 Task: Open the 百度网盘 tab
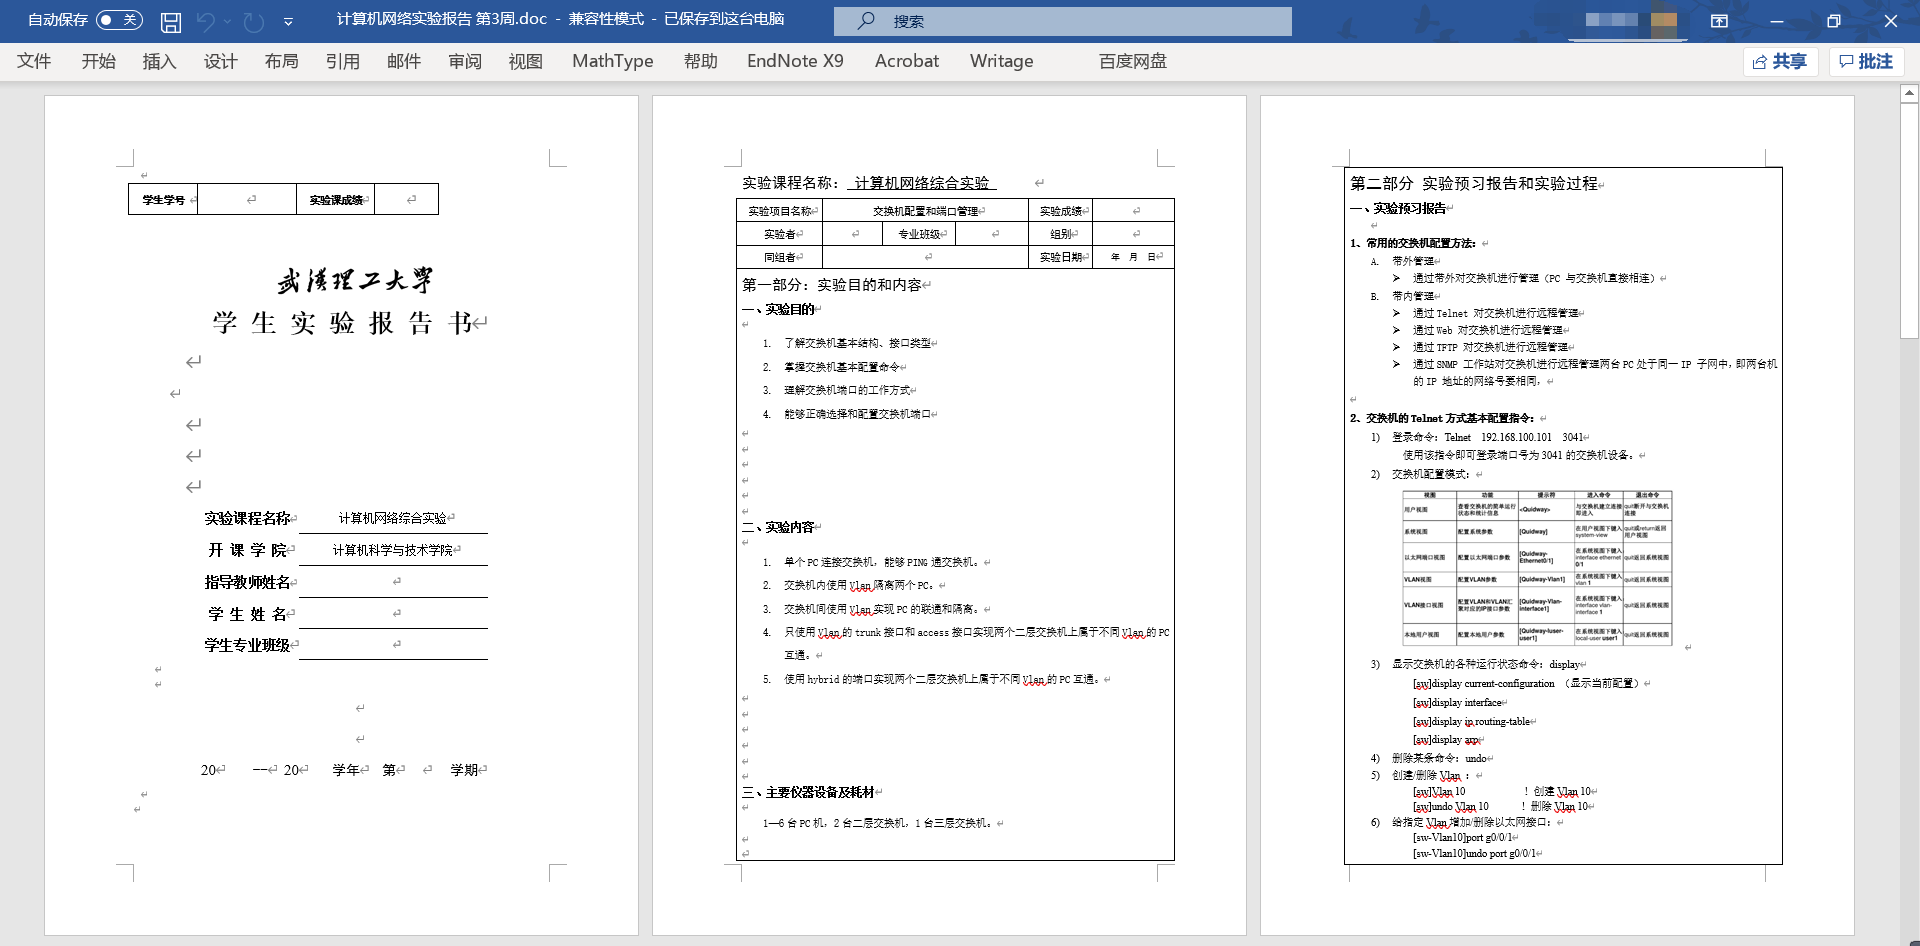pos(1132,61)
